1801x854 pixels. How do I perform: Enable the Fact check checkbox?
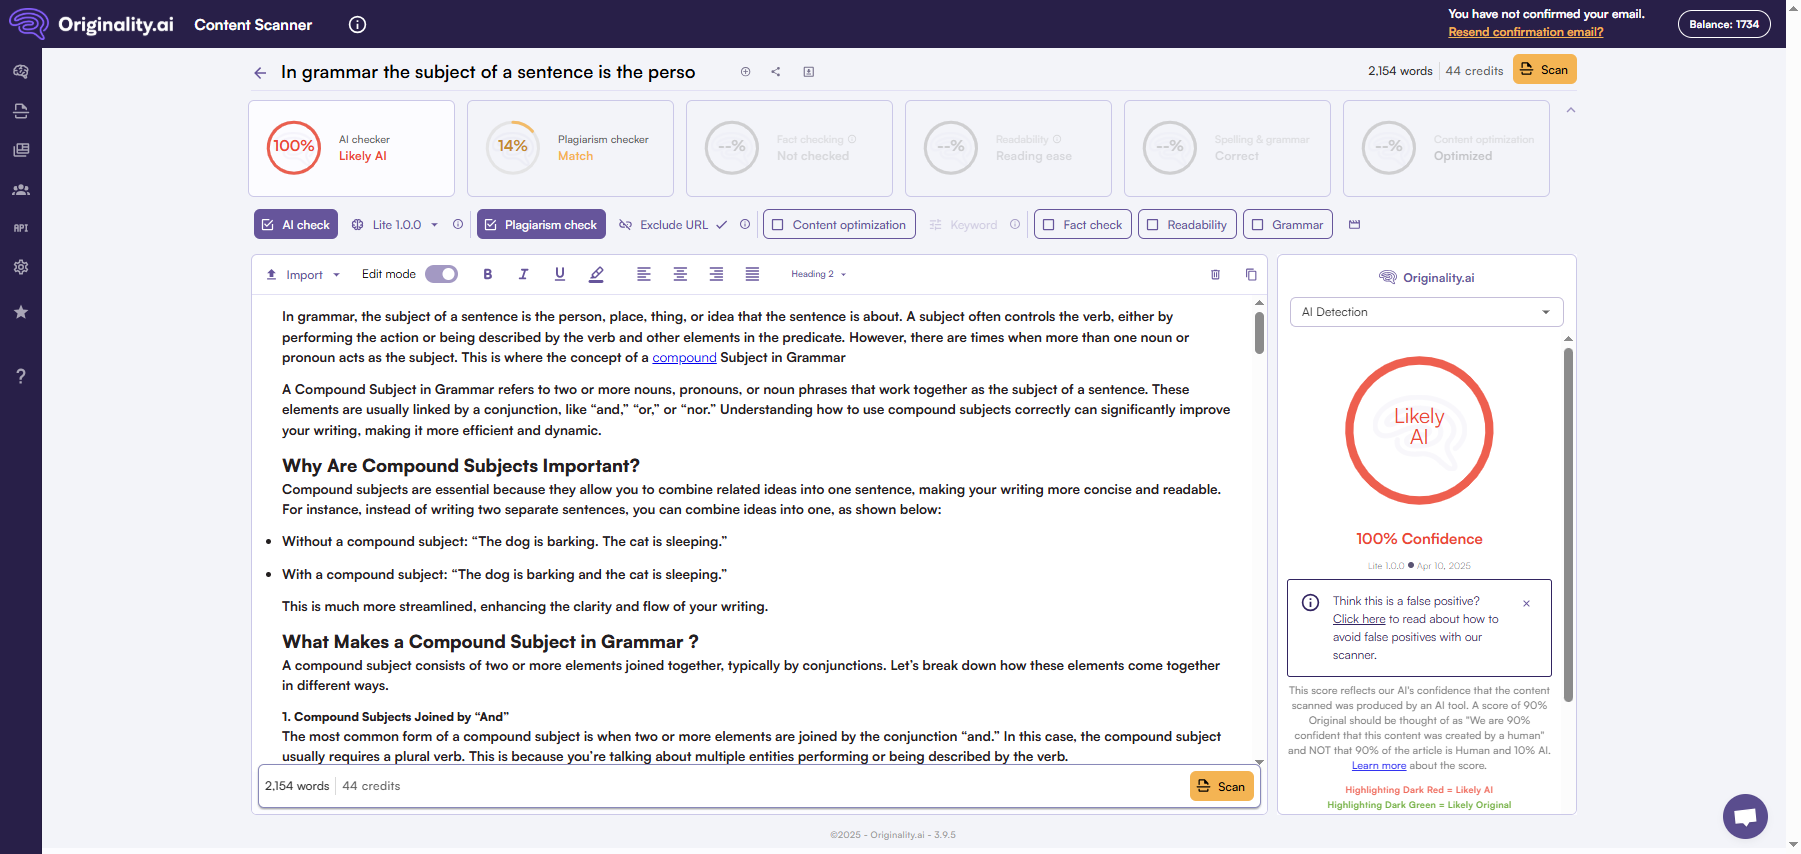[1048, 225]
